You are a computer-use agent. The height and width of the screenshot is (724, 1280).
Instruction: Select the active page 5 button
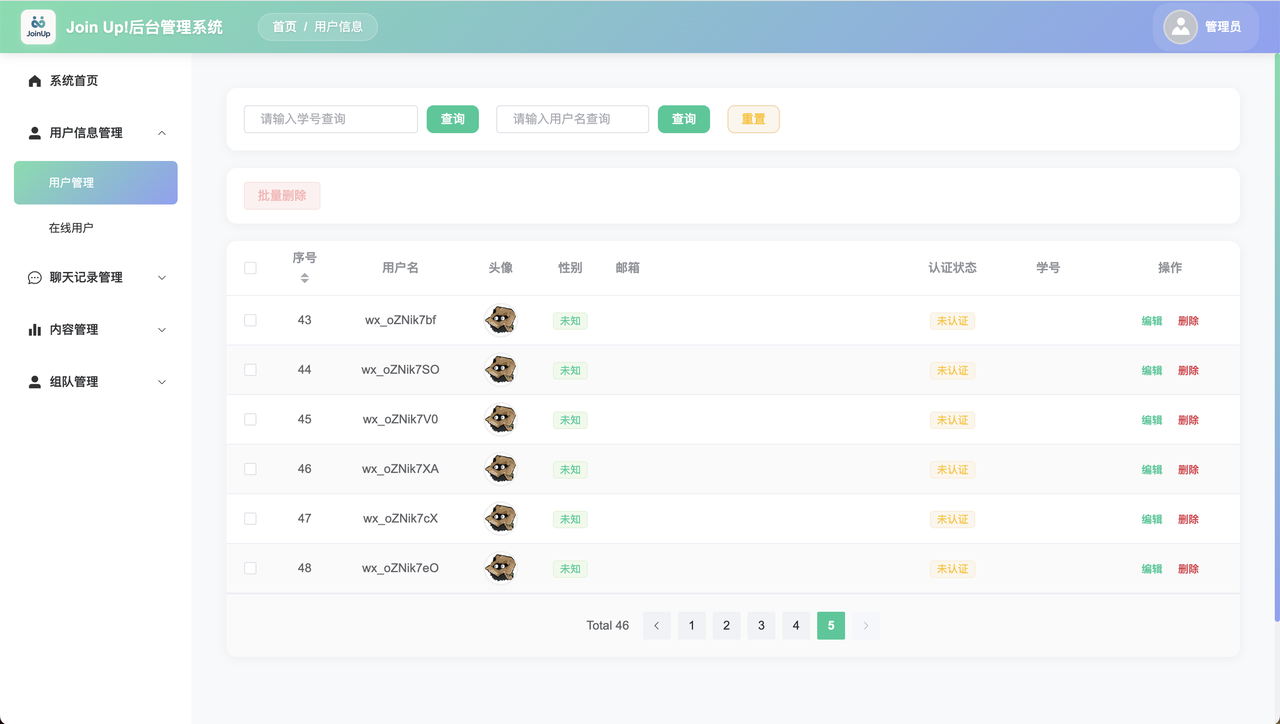[x=831, y=626]
